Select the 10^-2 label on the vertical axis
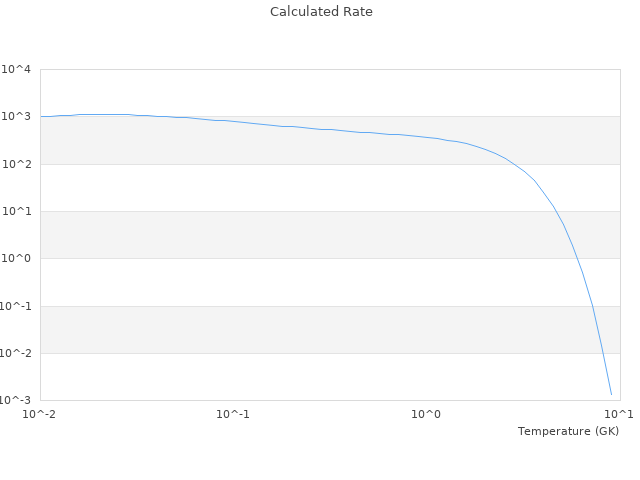 [x=16, y=353]
